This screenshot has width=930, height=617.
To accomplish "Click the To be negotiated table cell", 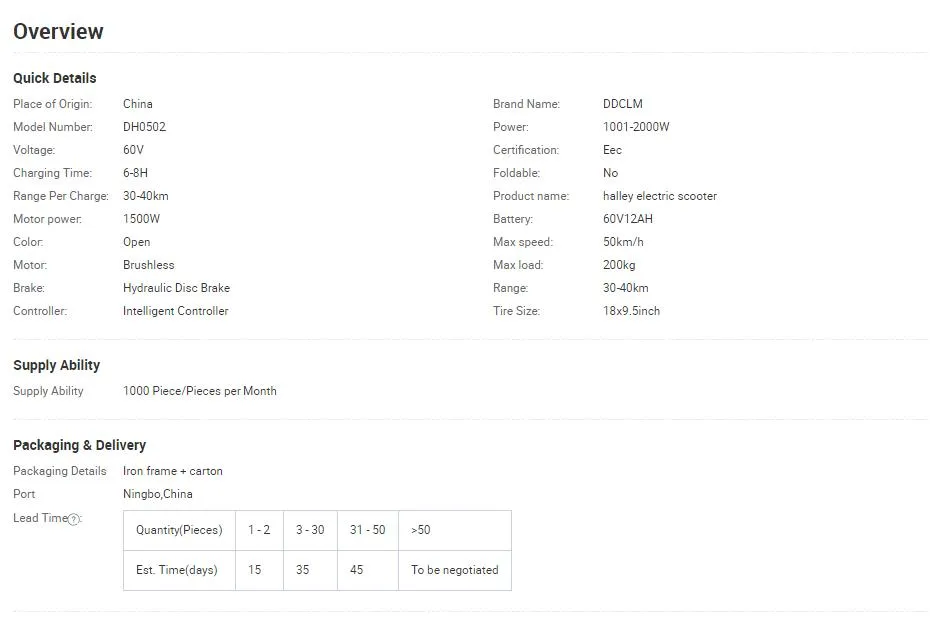I will (x=454, y=570).
